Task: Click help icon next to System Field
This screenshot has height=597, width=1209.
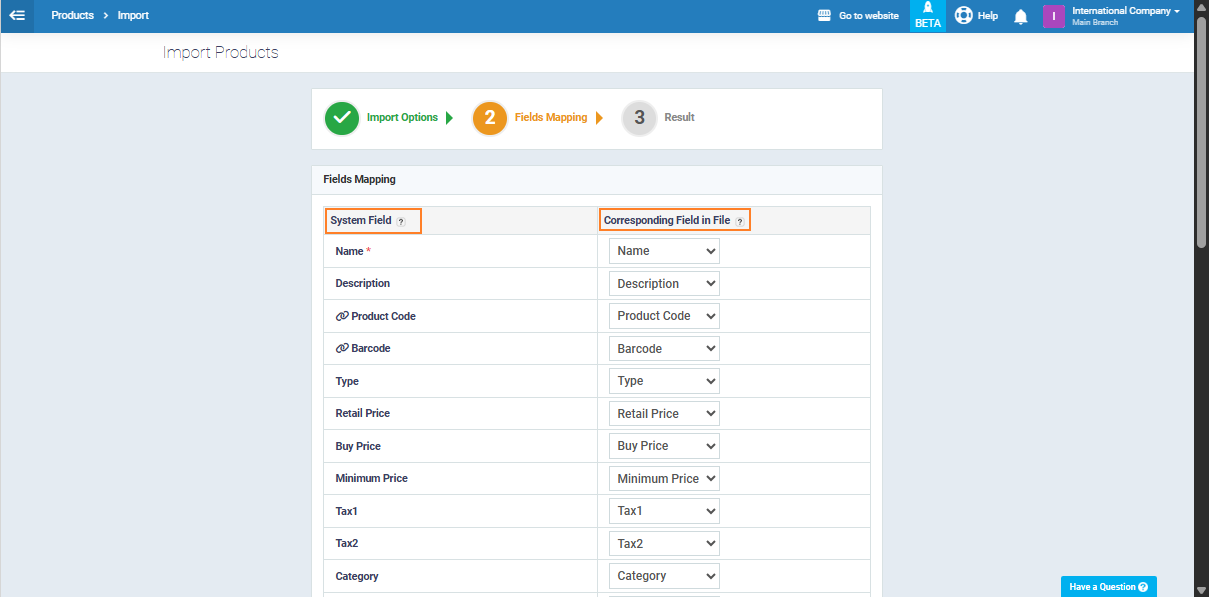Action: pos(401,221)
